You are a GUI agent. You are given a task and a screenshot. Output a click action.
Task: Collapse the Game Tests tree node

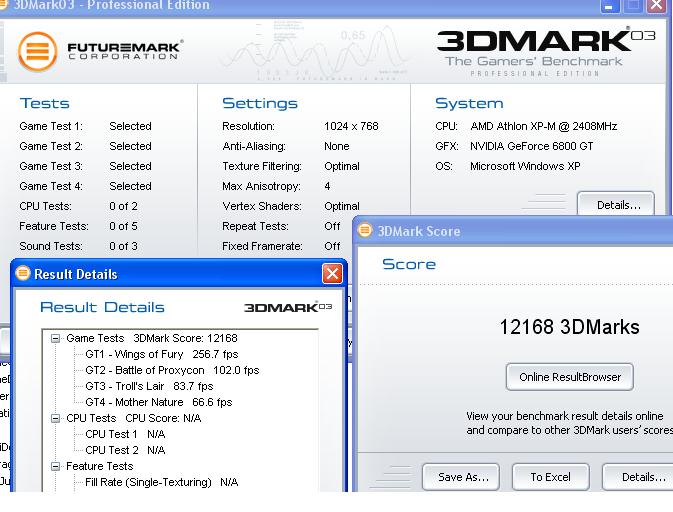pos(55,338)
